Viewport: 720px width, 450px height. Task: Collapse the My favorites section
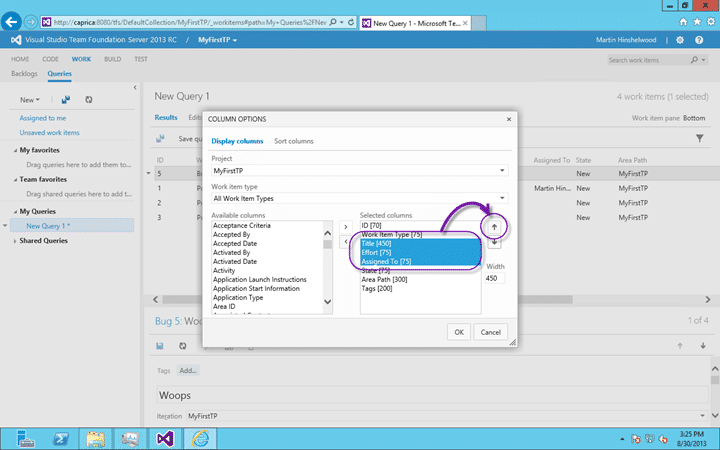pos(15,150)
